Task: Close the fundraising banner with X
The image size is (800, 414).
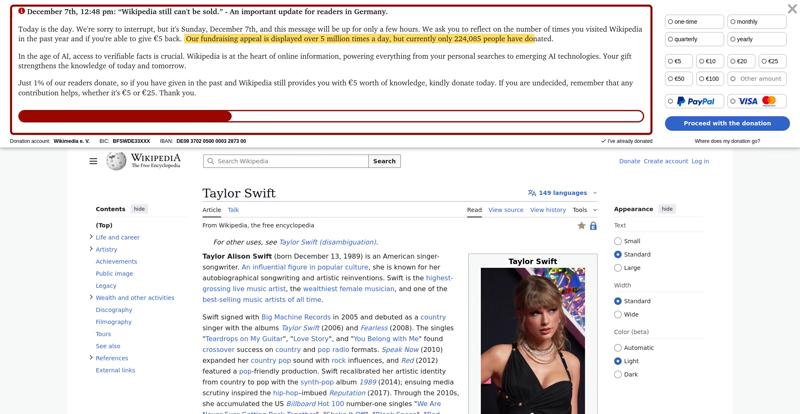Action: (792, 9)
